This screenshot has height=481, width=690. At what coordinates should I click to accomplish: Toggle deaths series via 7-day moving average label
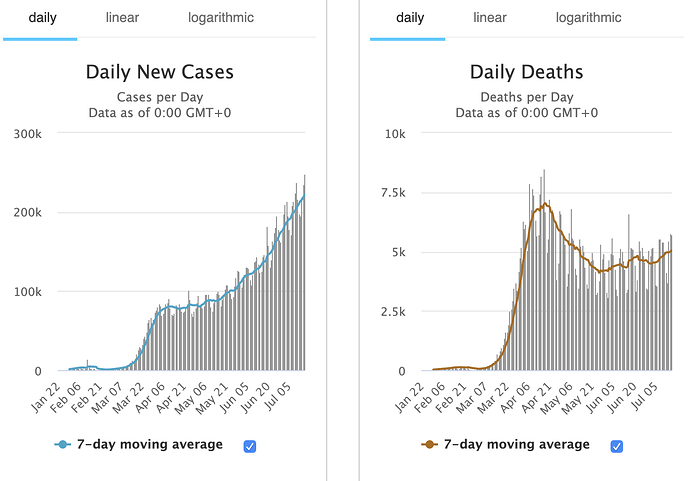click(517, 445)
